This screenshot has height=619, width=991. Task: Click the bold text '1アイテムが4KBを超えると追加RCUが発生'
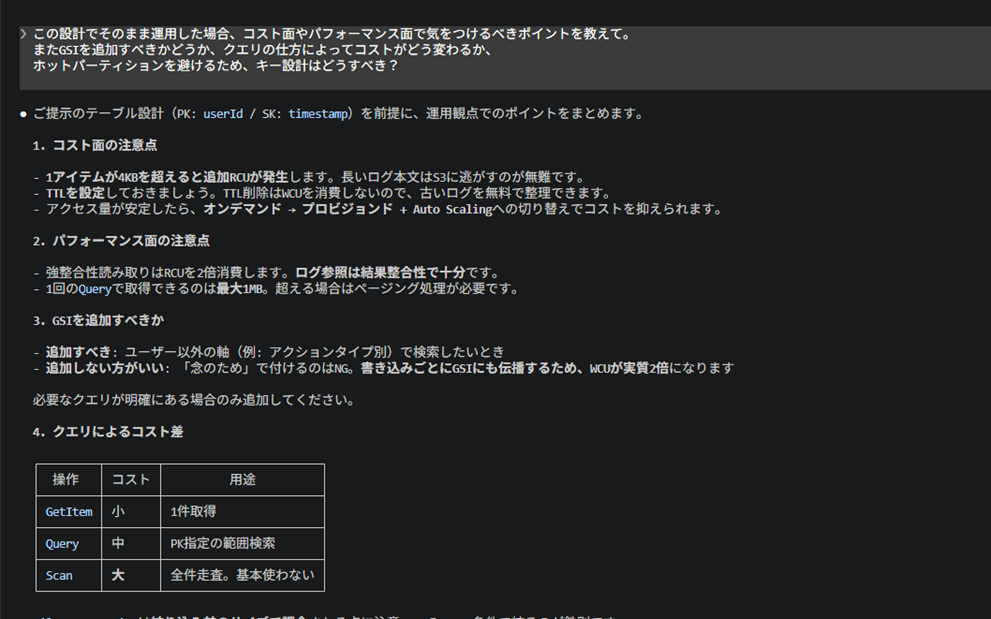click(167, 177)
